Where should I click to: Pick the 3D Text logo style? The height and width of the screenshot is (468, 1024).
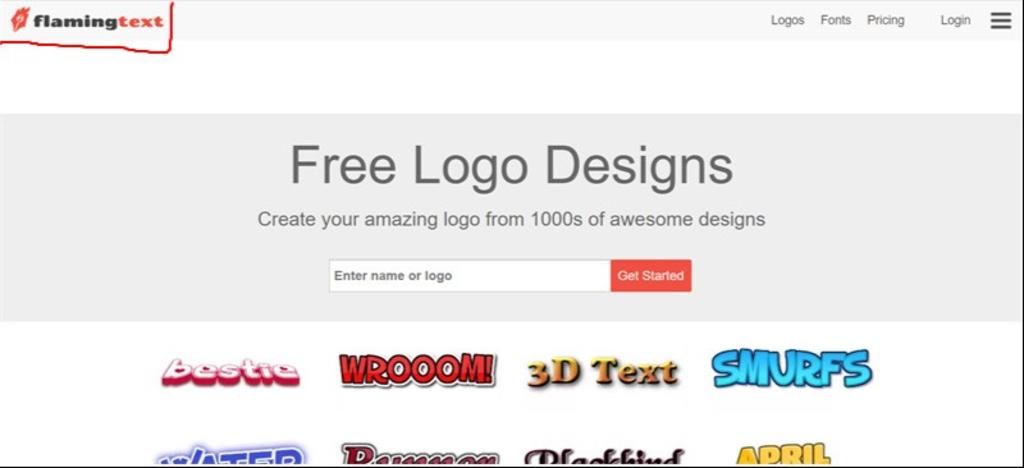click(602, 372)
